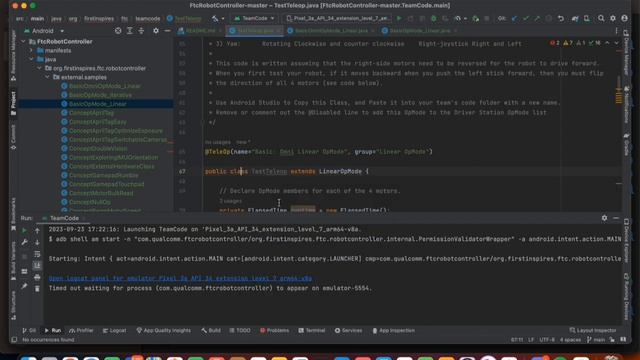The width and height of the screenshot is (640, 360).
Task: Open IDE settings gear in the top toolbar
Action: [x=613, y=18]
